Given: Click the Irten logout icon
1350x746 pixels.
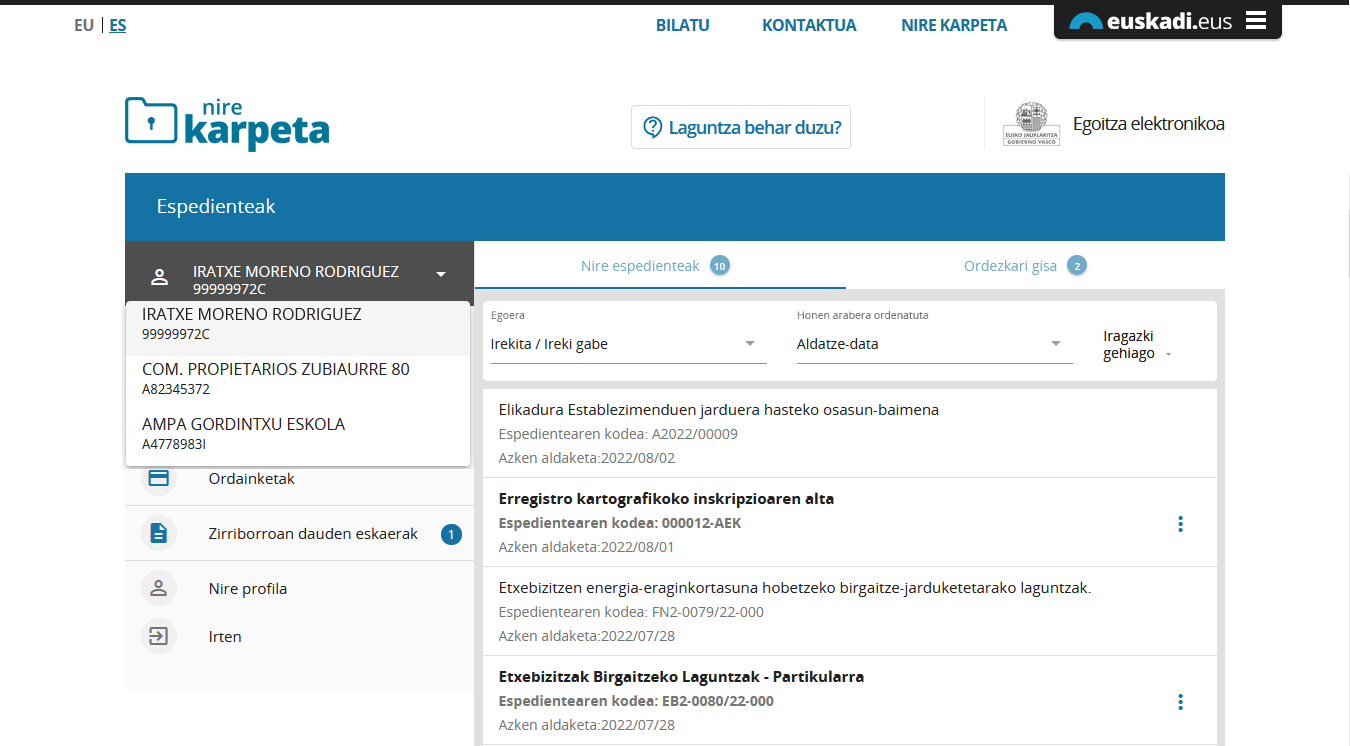Looking at the screenshot, I should click(x=158, y=636).
